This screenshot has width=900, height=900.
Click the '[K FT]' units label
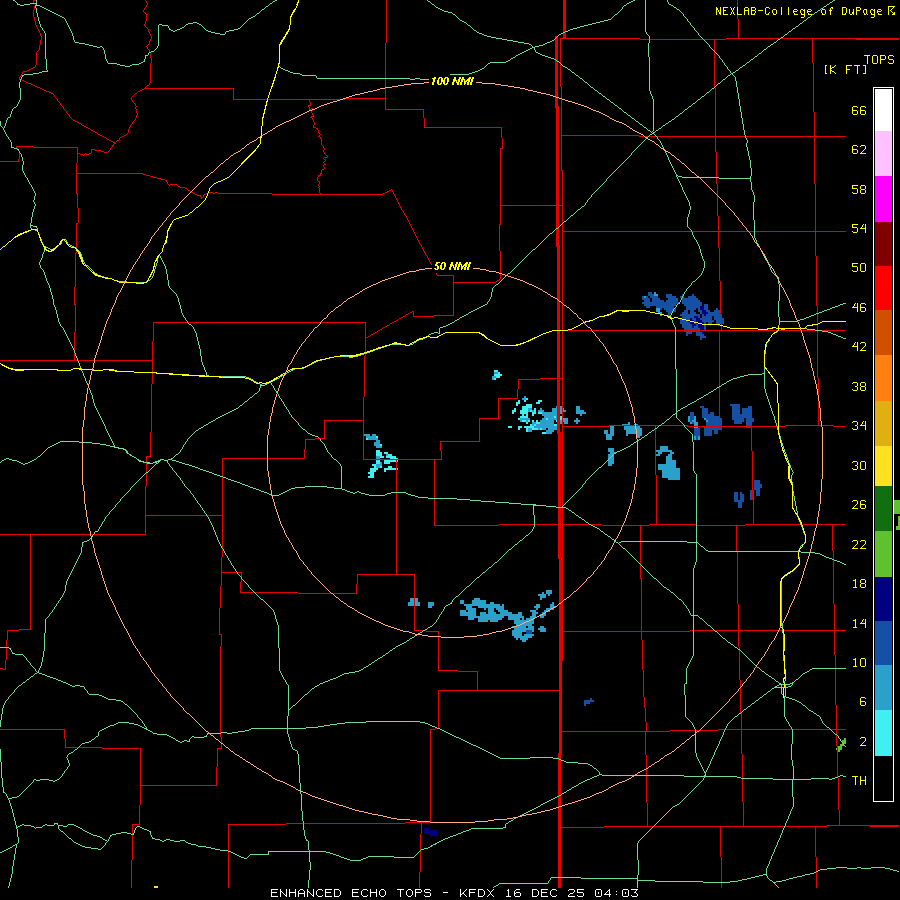click(845, 69)
